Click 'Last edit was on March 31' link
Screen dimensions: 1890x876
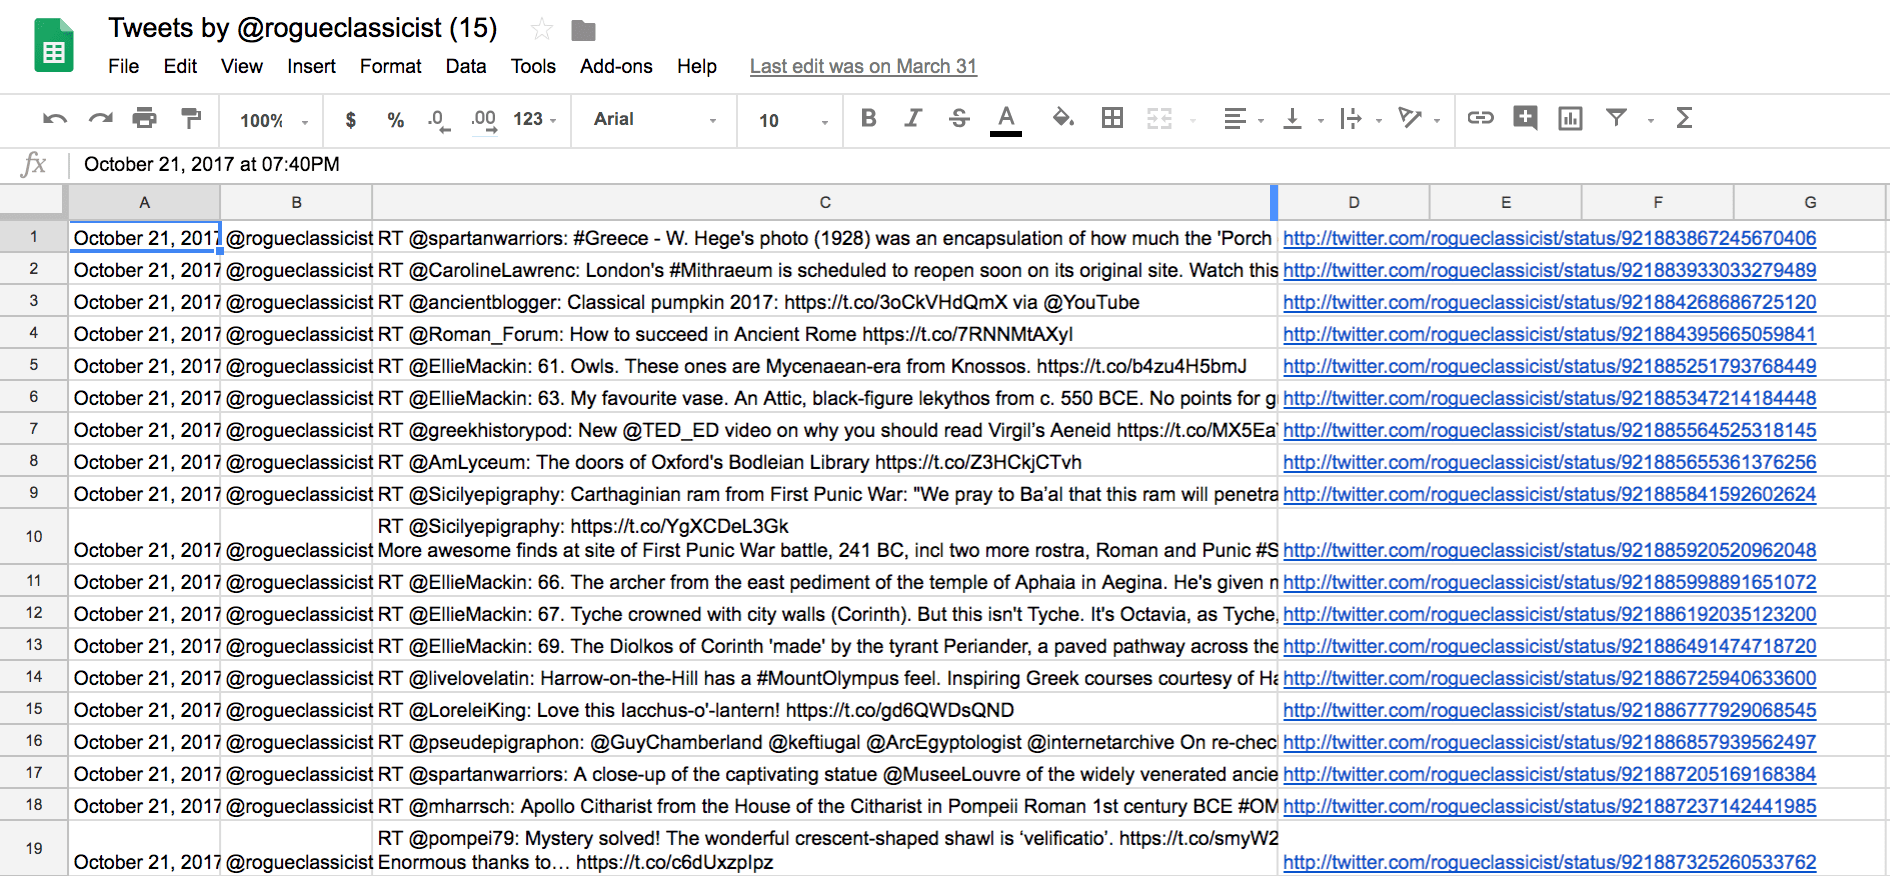(863, 66)
